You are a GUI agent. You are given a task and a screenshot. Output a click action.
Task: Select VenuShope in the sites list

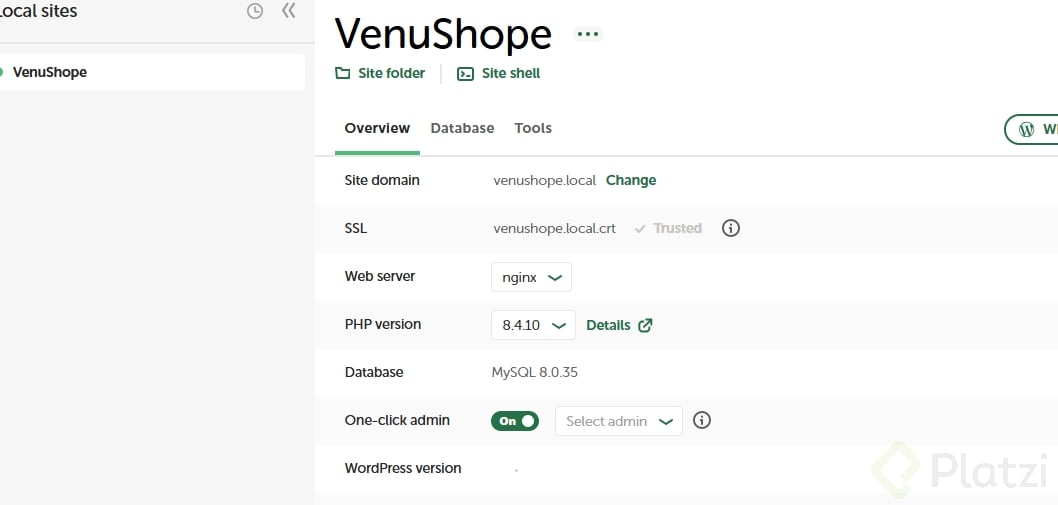pos(50,72)
